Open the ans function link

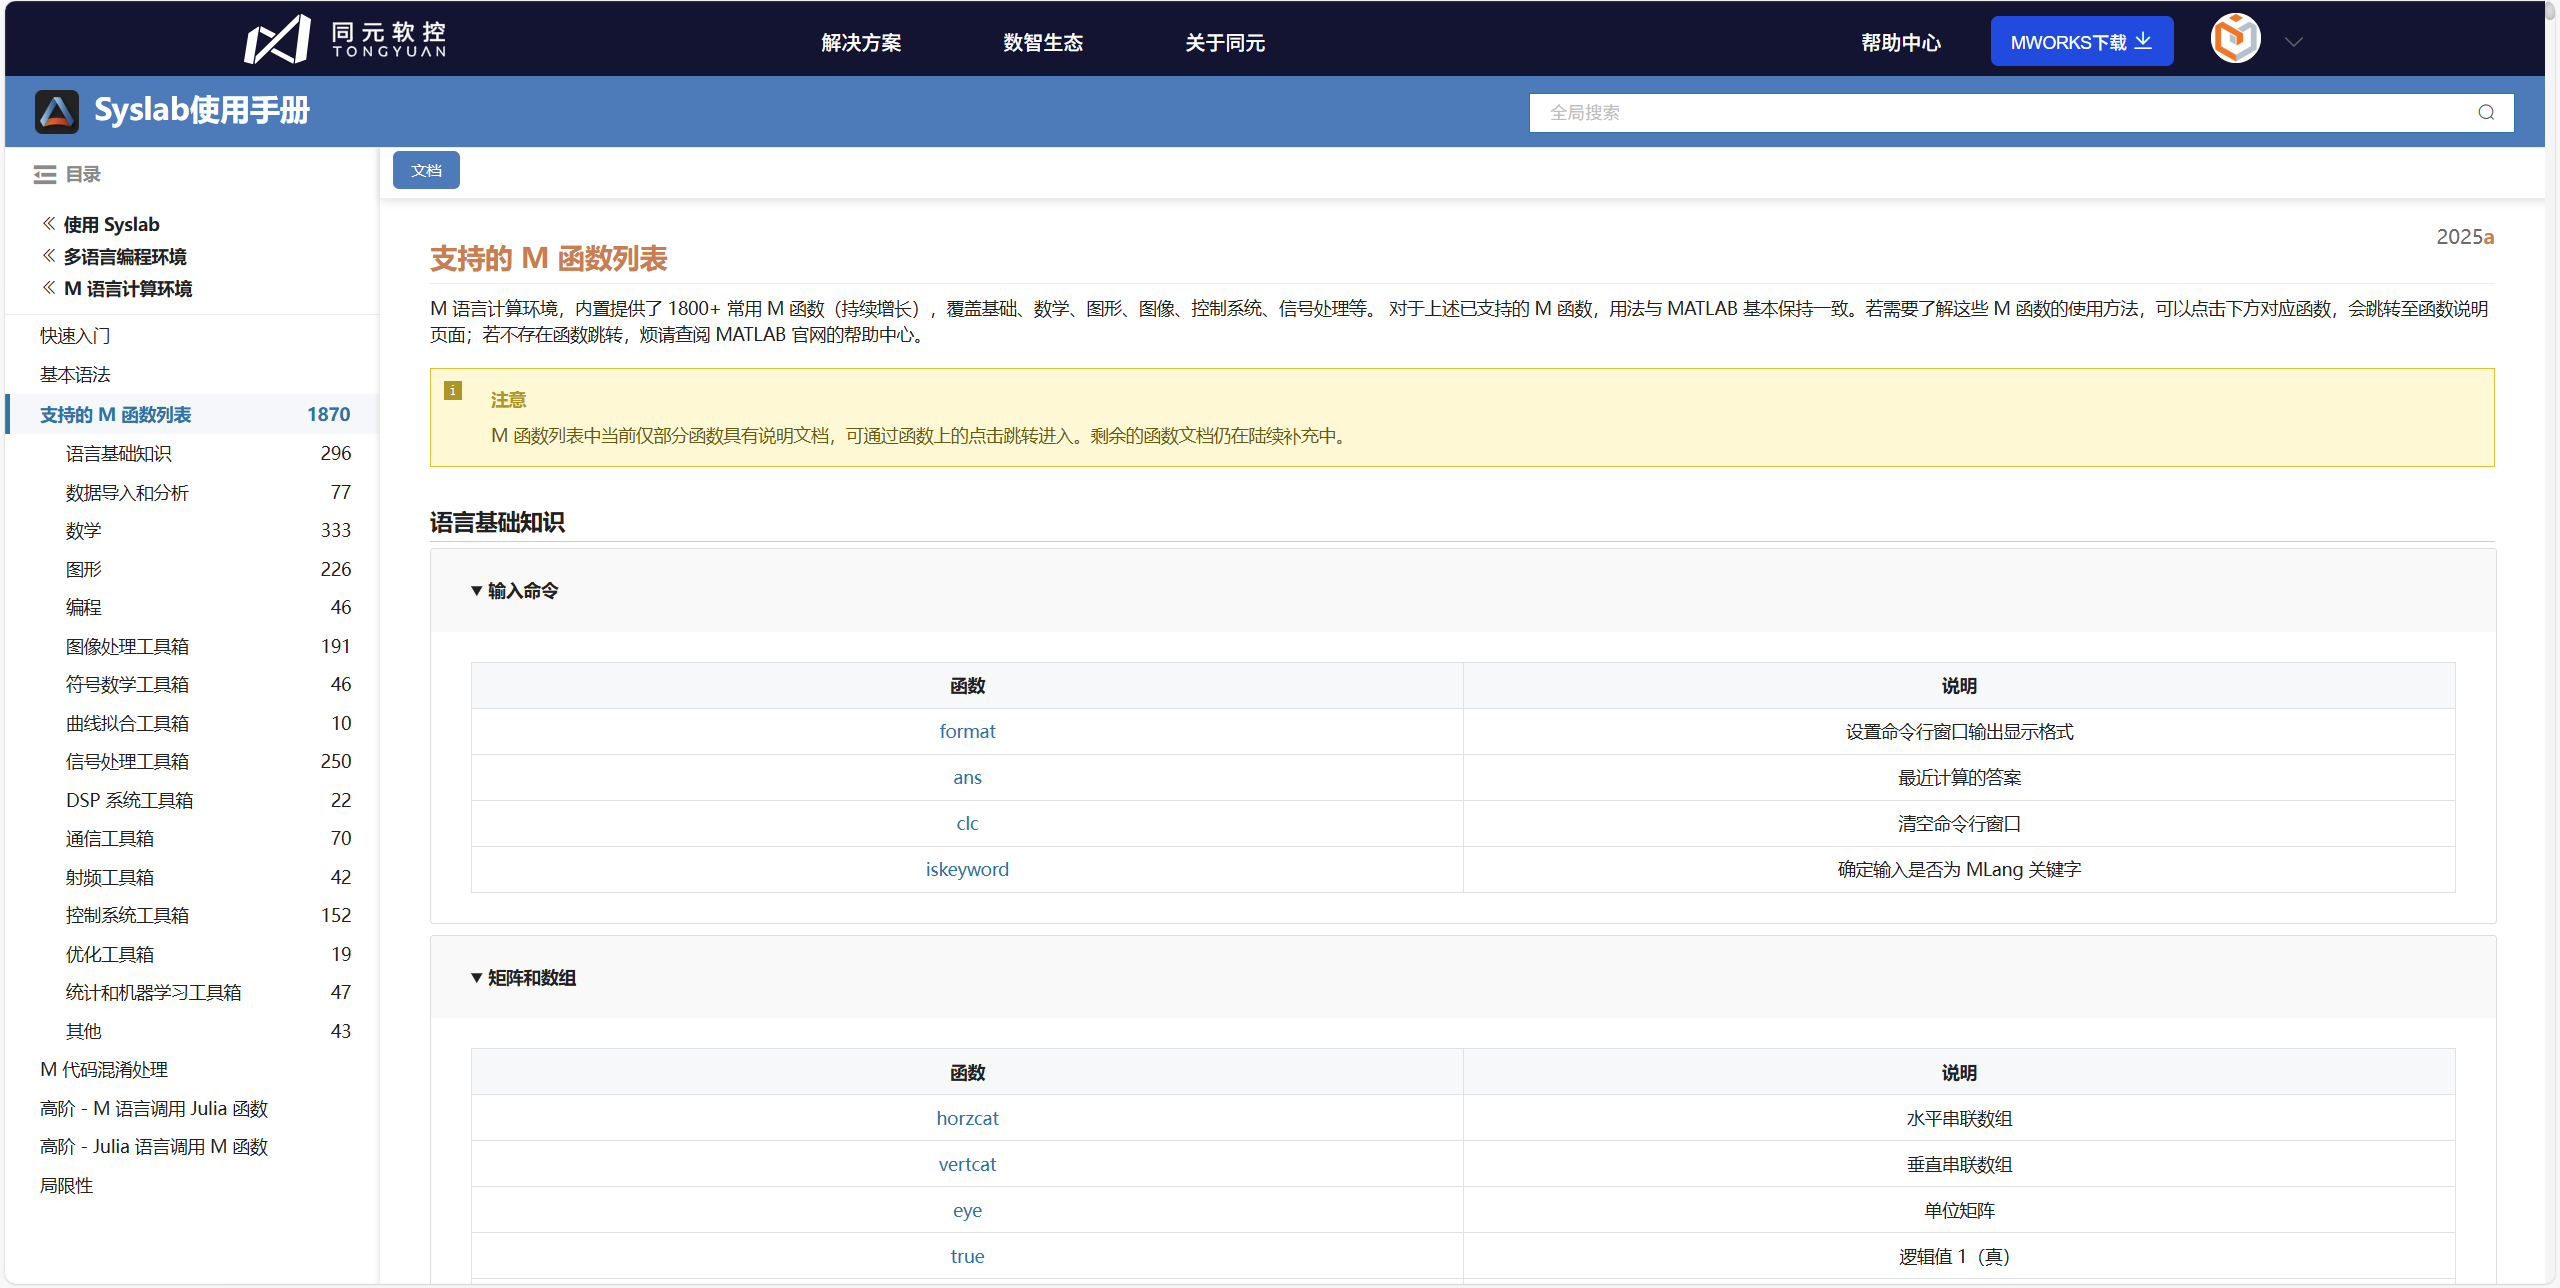pos(967,777)
